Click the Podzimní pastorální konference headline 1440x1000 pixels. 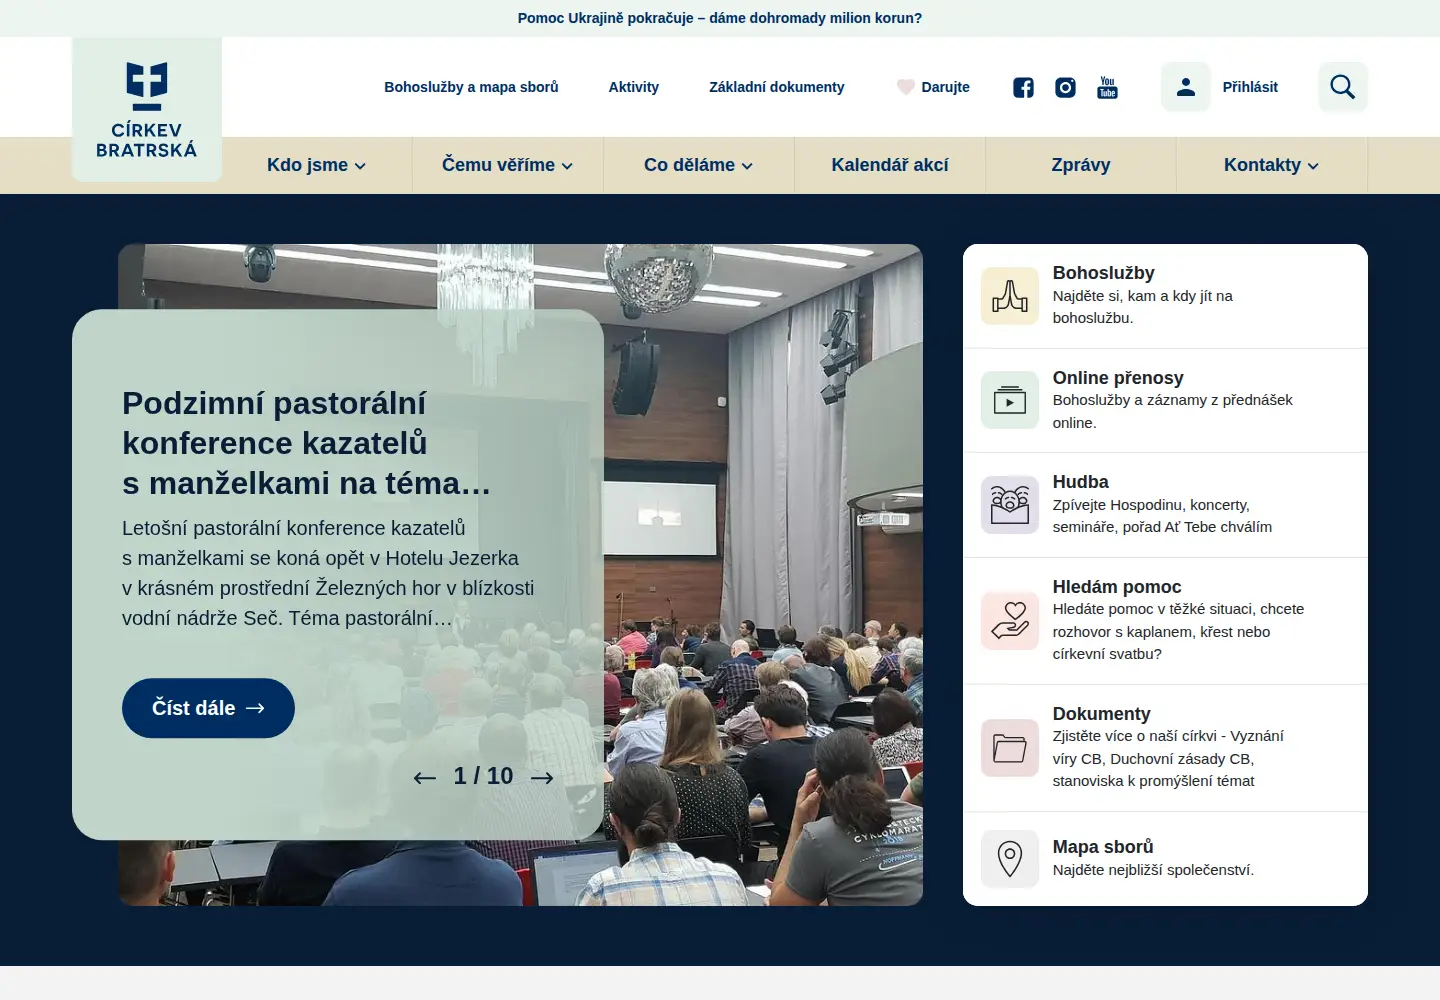tap(306, 443)
